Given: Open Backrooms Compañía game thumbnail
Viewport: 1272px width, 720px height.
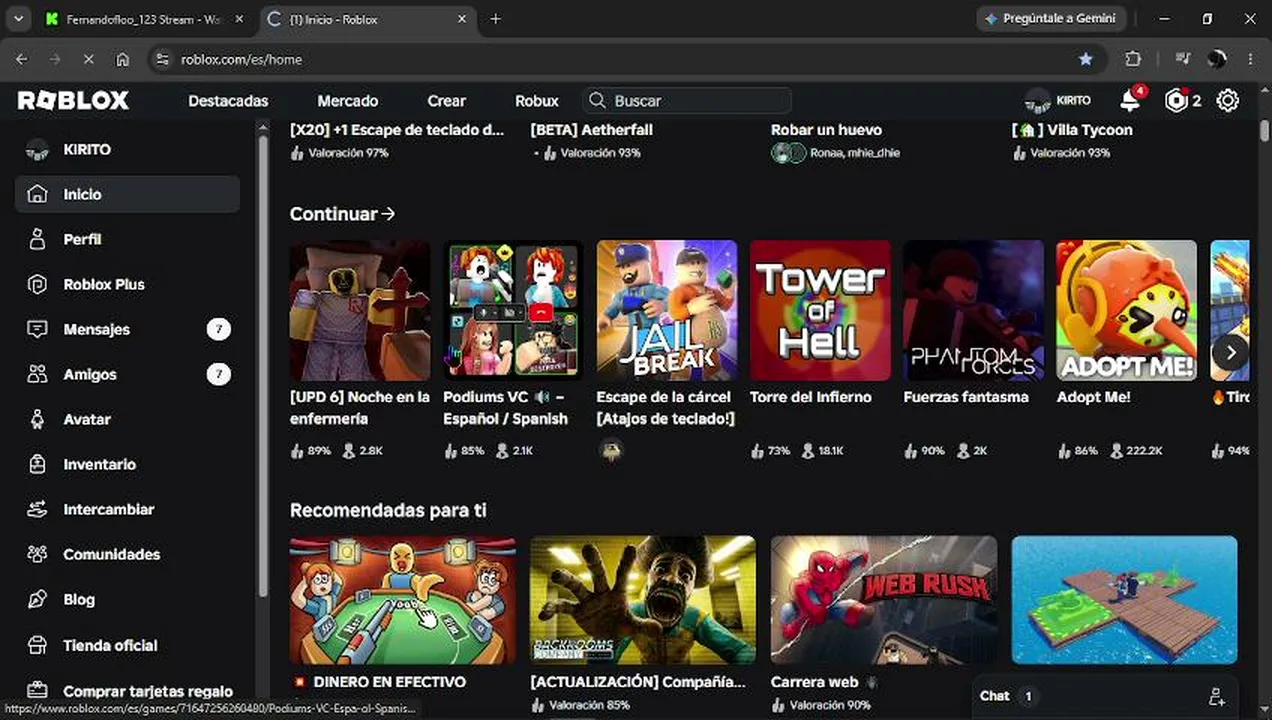Looking at the screenshot, I should [643, 600].
